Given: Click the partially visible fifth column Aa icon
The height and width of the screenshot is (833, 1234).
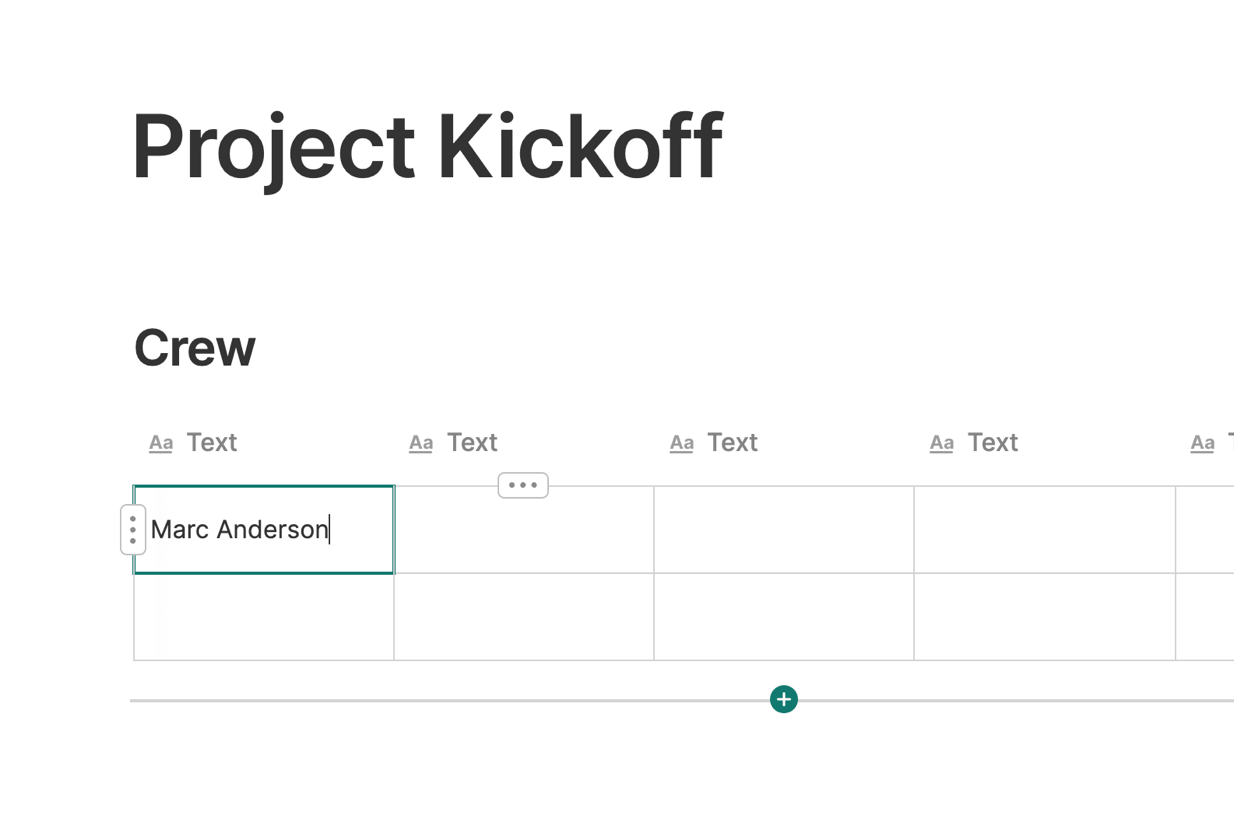Looking at the screenshot, I should point(1202,443).
